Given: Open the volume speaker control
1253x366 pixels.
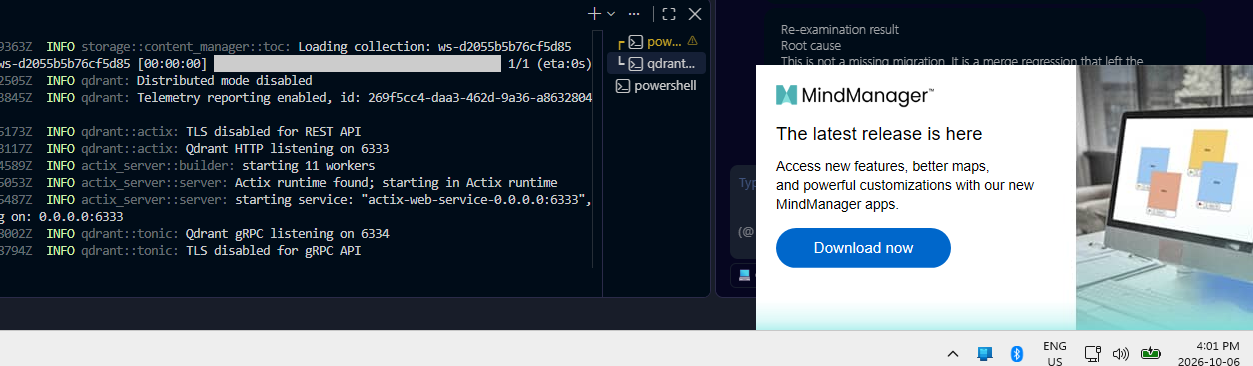Looking at the screenshot, I should (1121, 353).
